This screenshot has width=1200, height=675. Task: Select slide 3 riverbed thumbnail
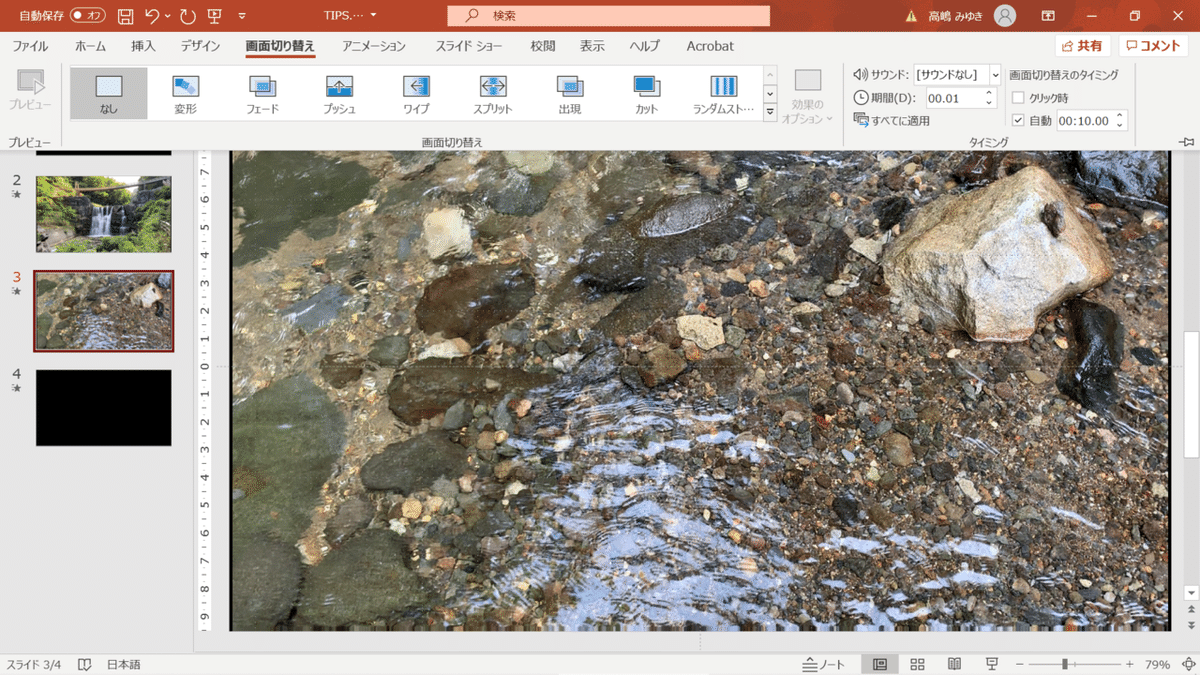pyautogui.click(x=104, y=311)
